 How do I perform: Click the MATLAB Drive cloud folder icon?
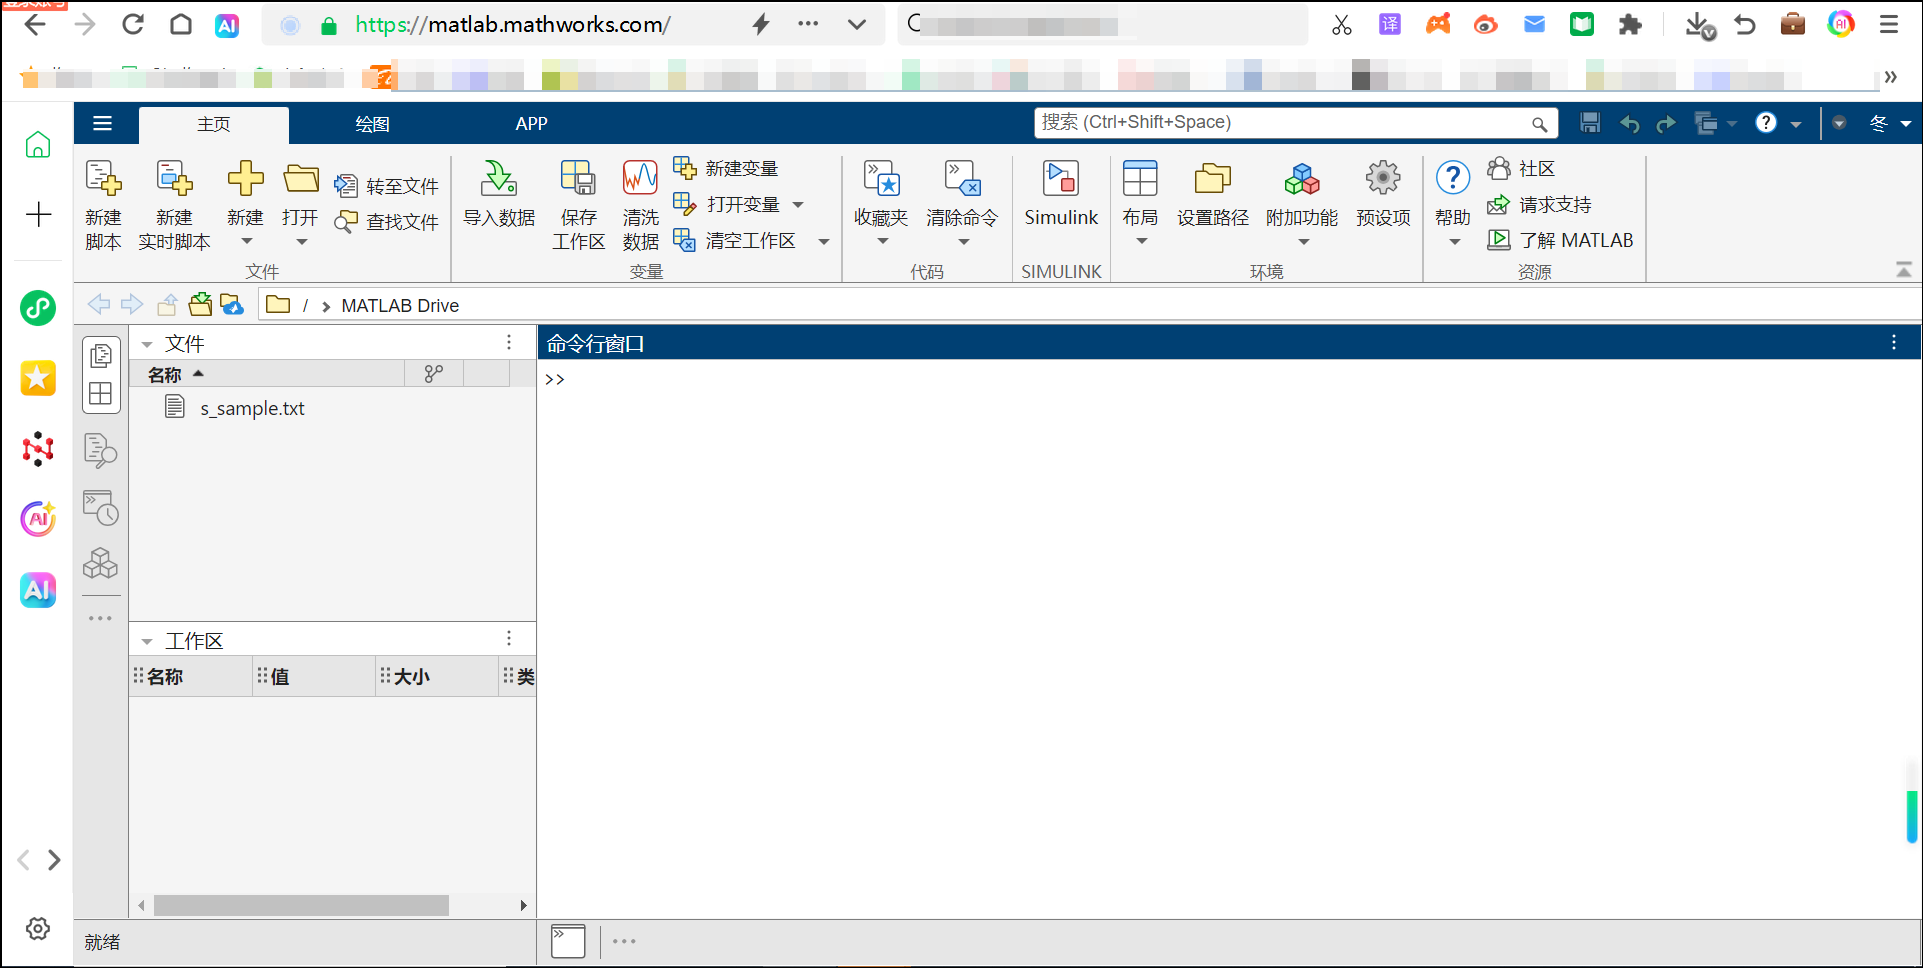tap(232, 305)
